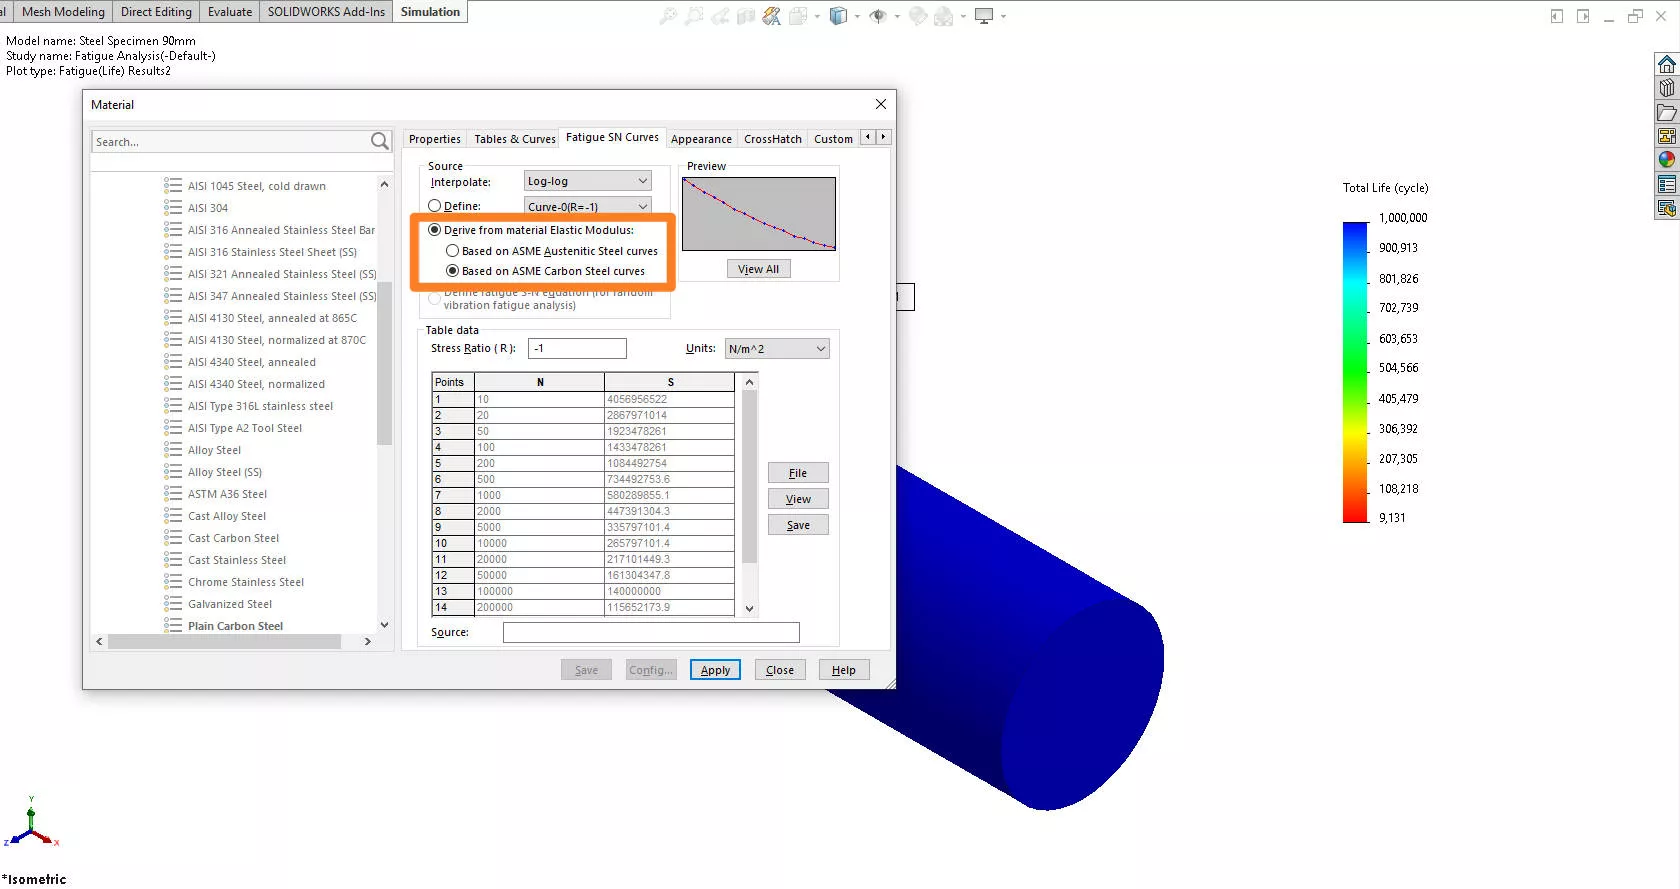Open Appearances color ball icon in task pane
1680x889 pixels.
coord(1666,160)
